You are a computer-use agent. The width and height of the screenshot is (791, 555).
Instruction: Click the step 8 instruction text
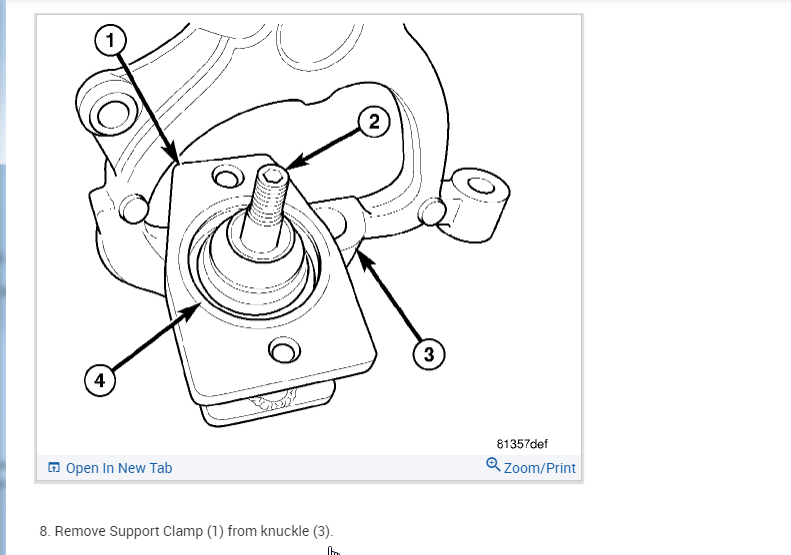186,531
